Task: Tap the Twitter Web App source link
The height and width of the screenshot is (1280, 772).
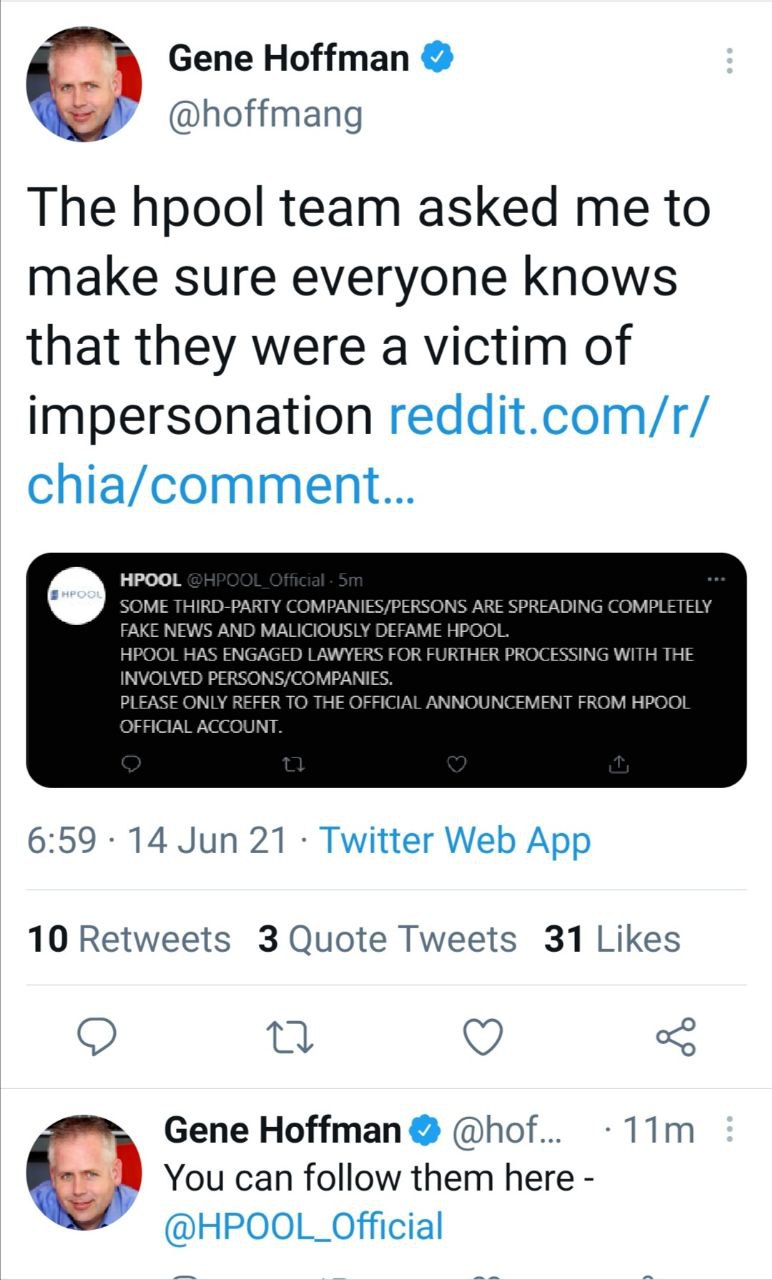Action: pos(455,840)
